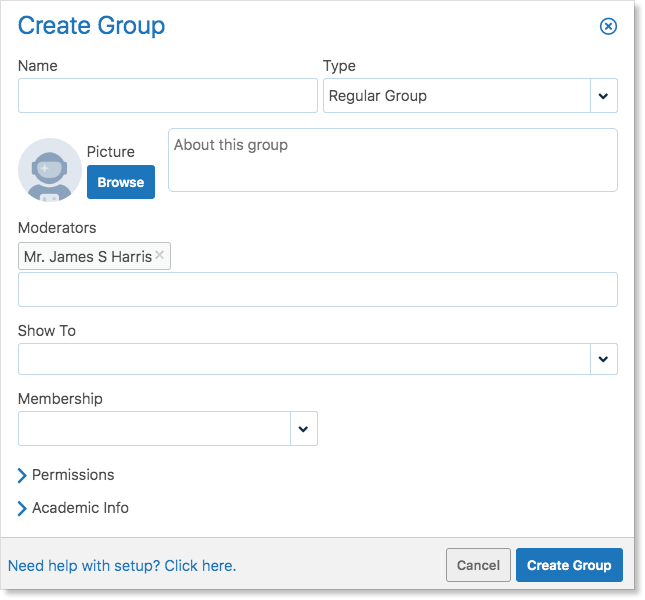Click the Browse picture button
Image resolution: width=645 pixels, height=600 pixels.
(121, 182)
